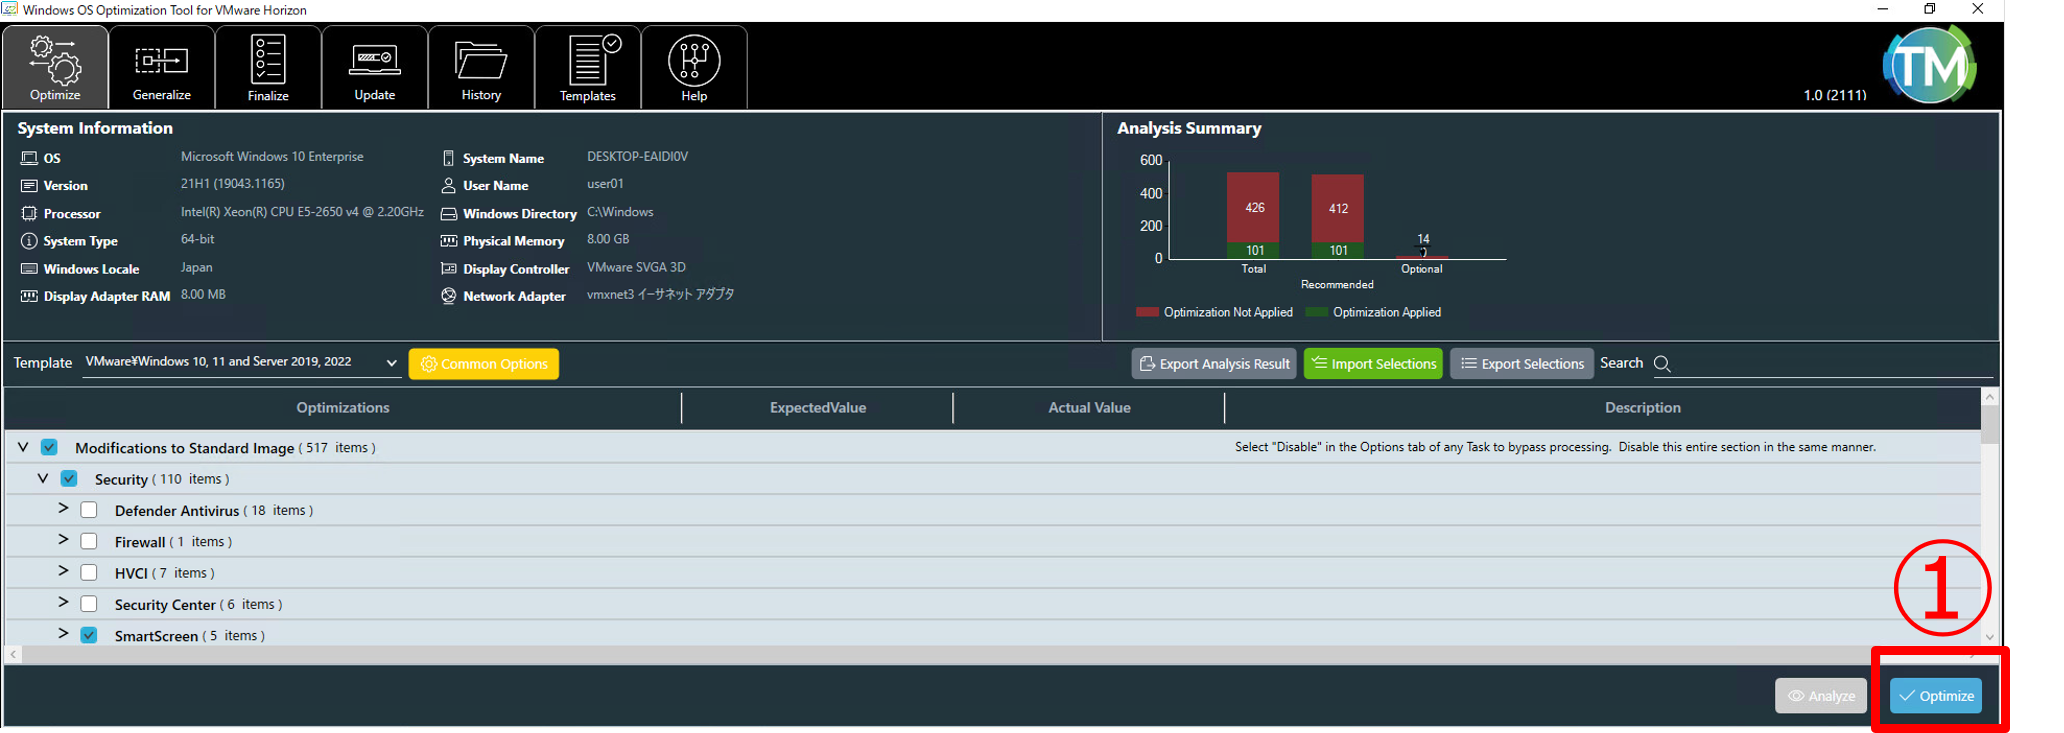Click the Common Options button
The image size is (2064, 733).
point(484,364)
